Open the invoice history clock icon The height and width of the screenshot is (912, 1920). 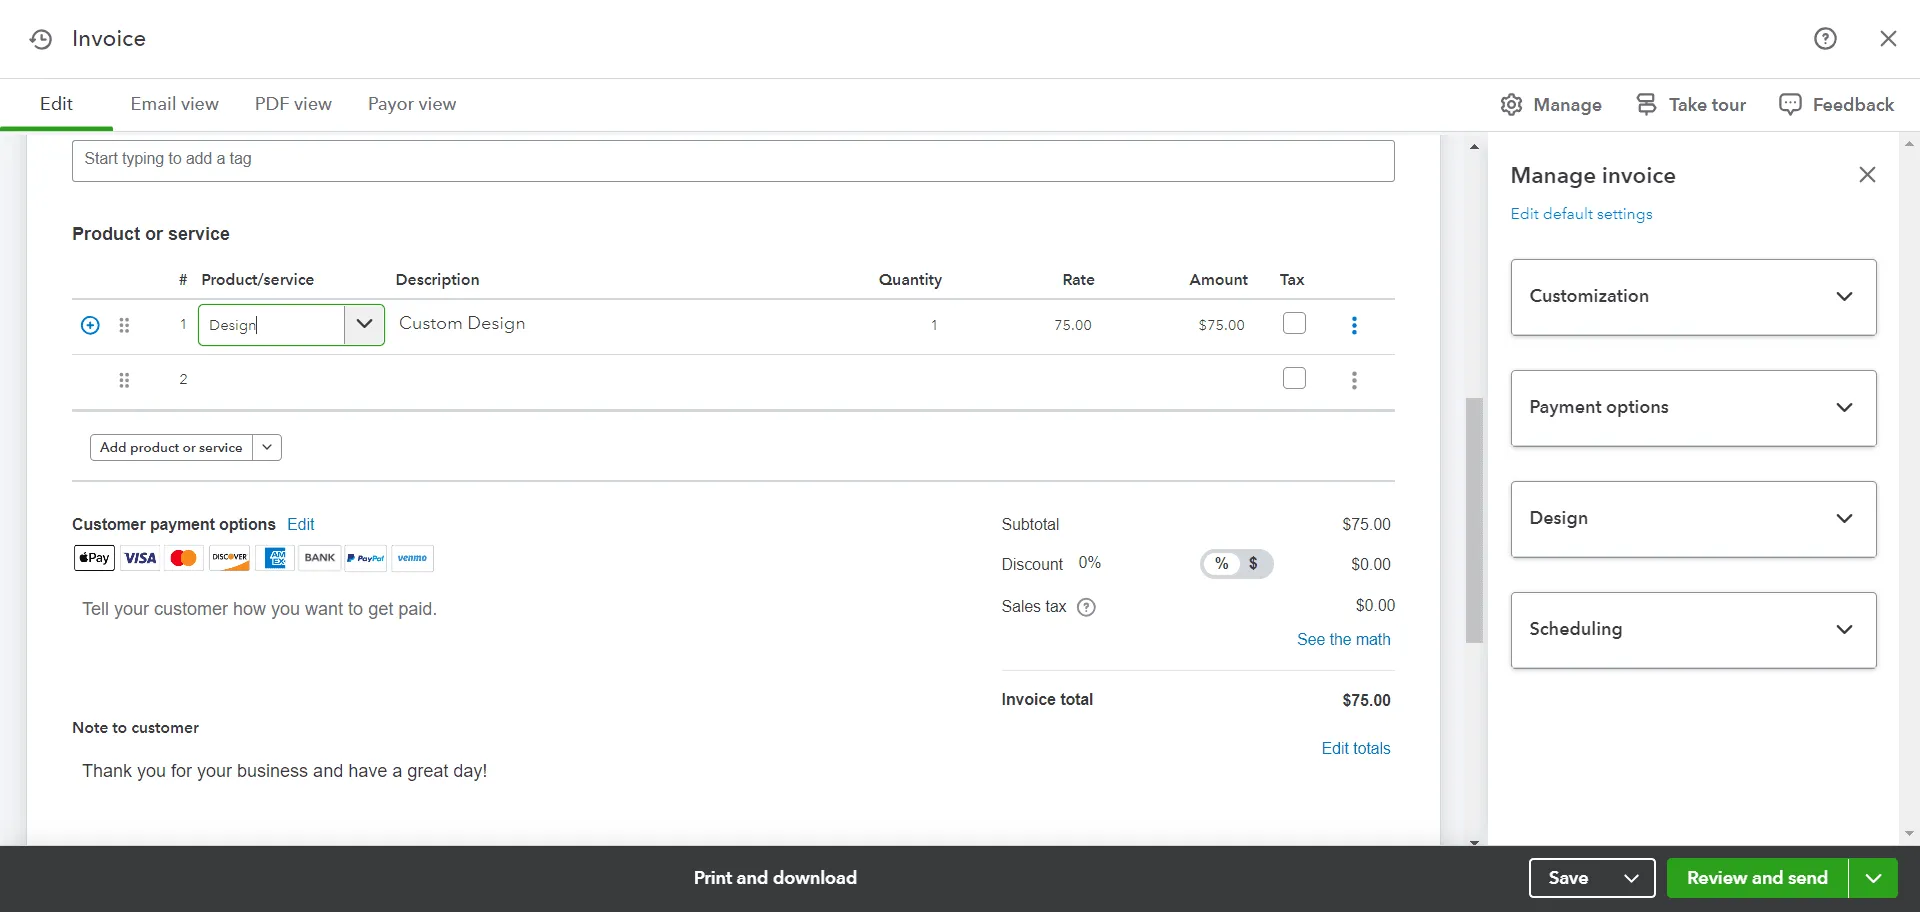pyautogui.click(x=40, y=39)
